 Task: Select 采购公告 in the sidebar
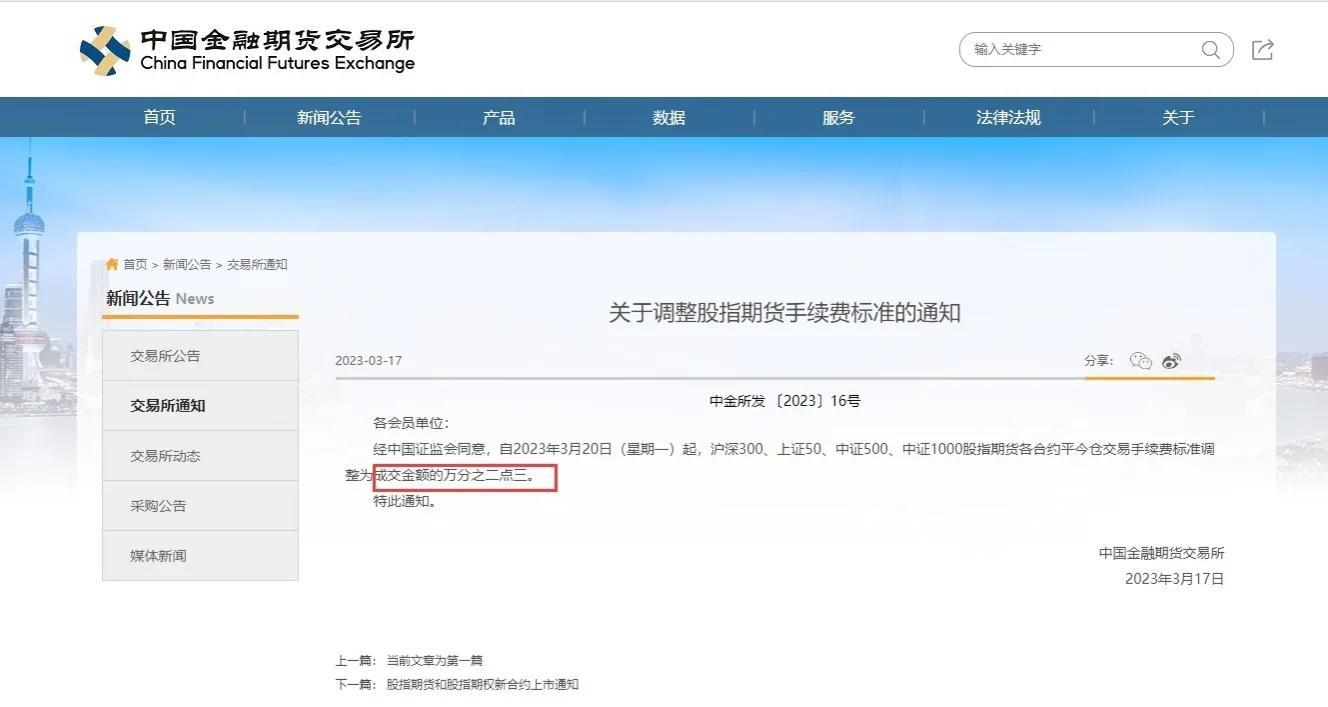[200, 506]
